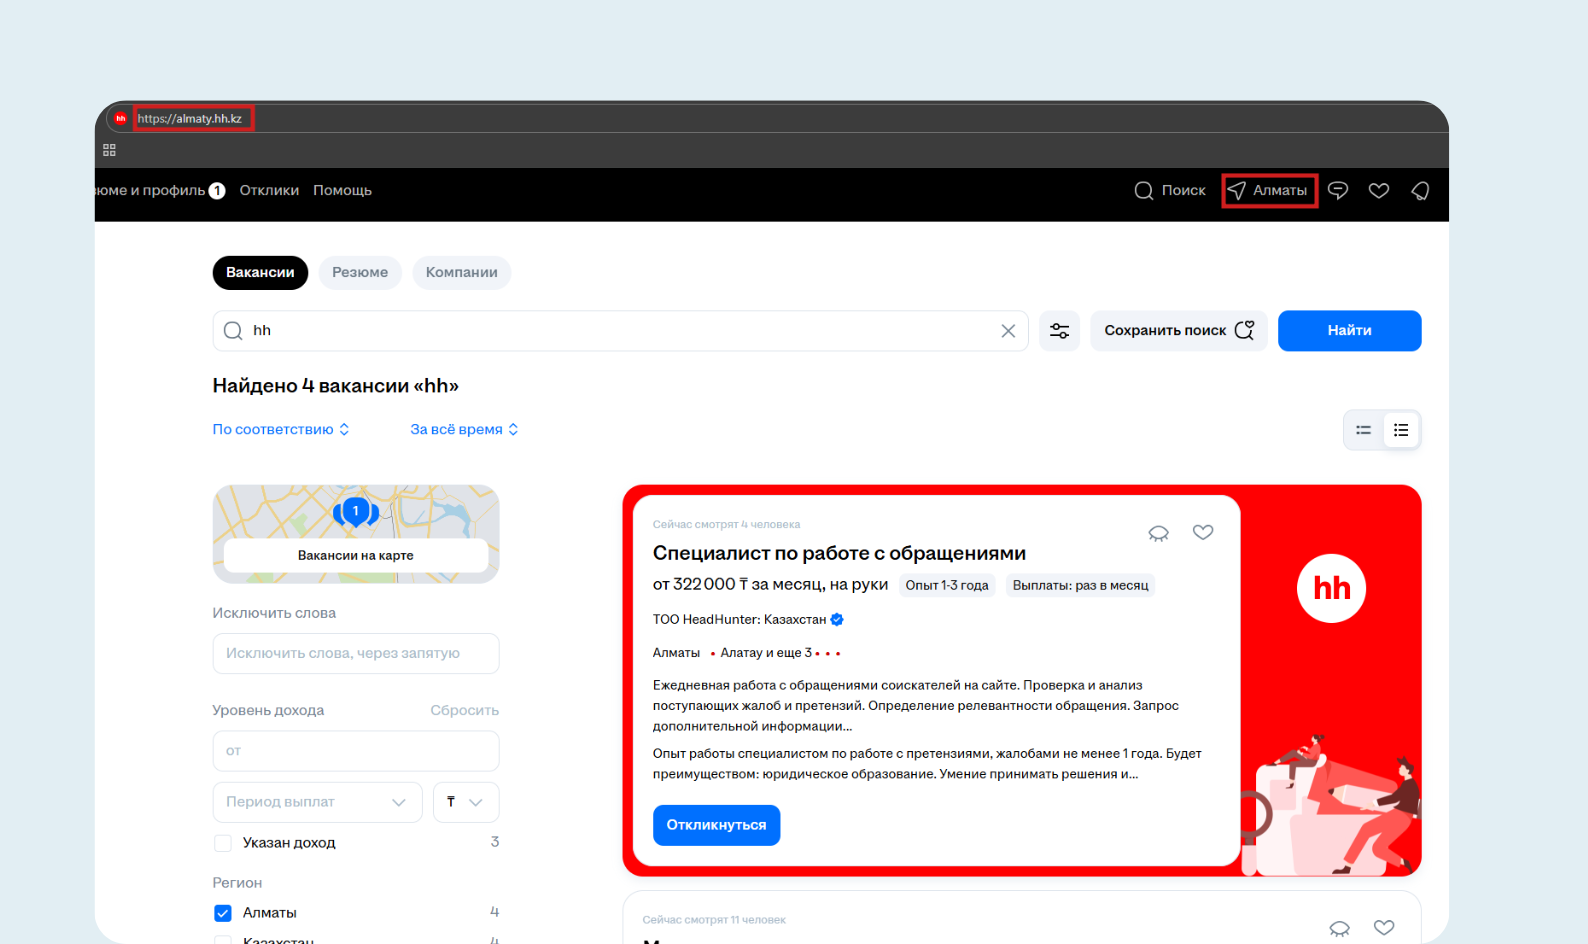Screen dimensions: 1588x944
Task: Open favorites heart icon in header
Action: (x=1379, y=190)
